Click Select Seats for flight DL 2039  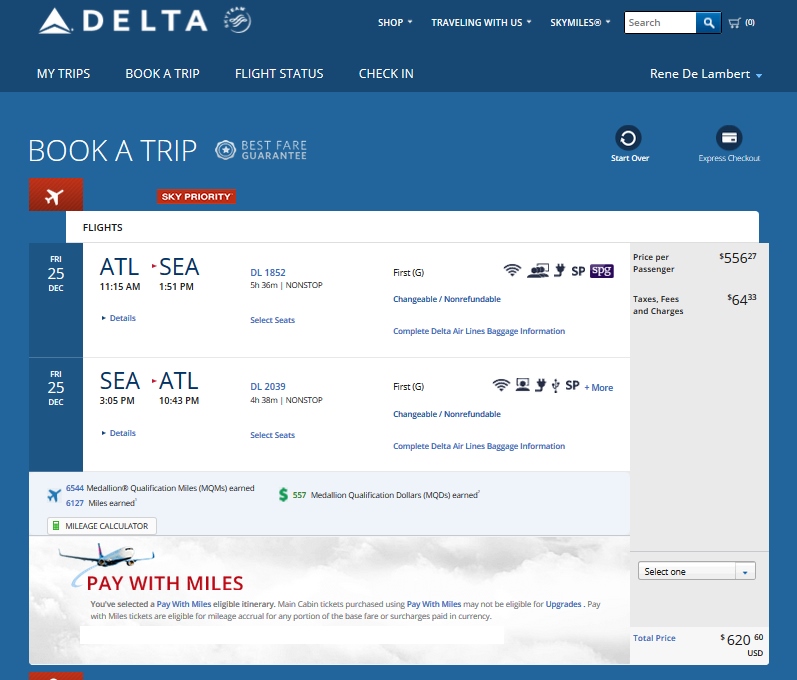tap(272, 435)
